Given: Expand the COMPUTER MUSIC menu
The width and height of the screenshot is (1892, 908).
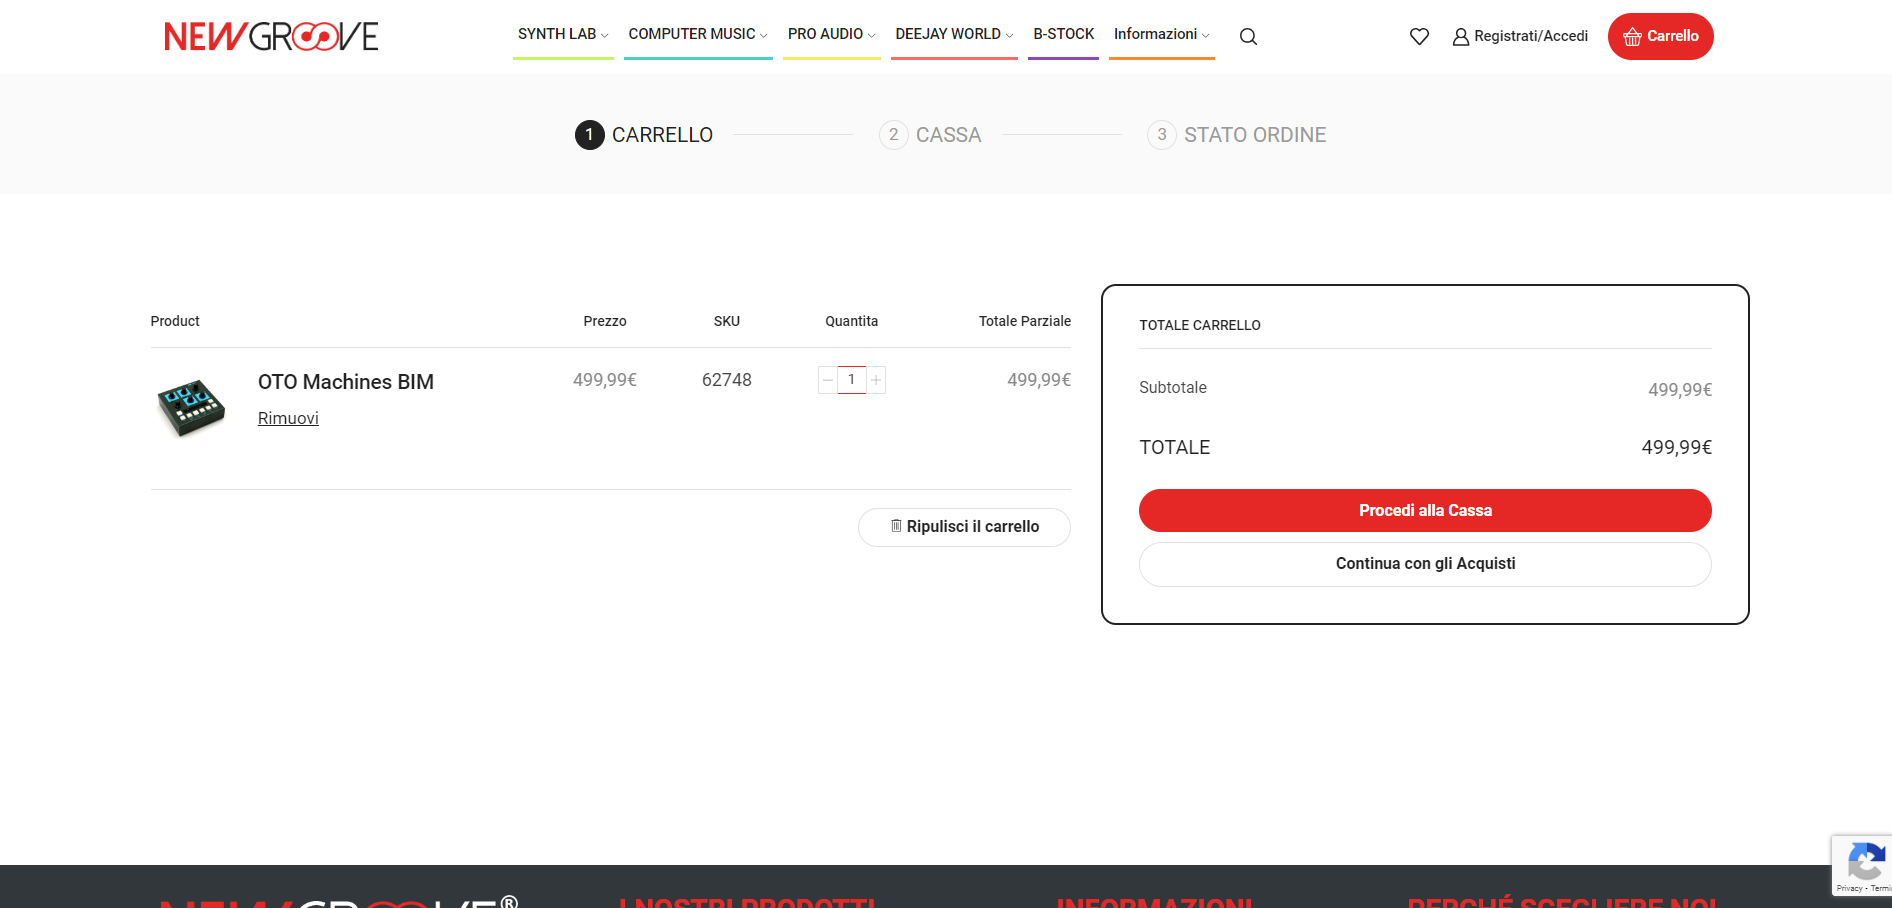Looking at the screenshot, I should point(698,34).
